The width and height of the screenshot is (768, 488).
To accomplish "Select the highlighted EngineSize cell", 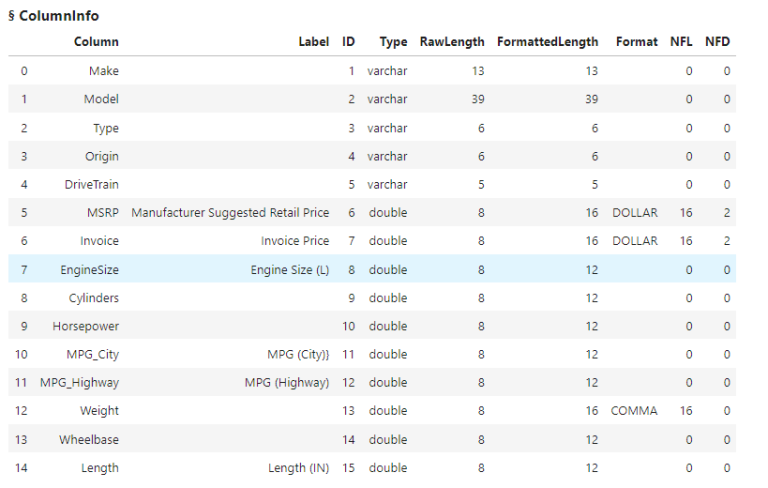I will pos(89,269).
